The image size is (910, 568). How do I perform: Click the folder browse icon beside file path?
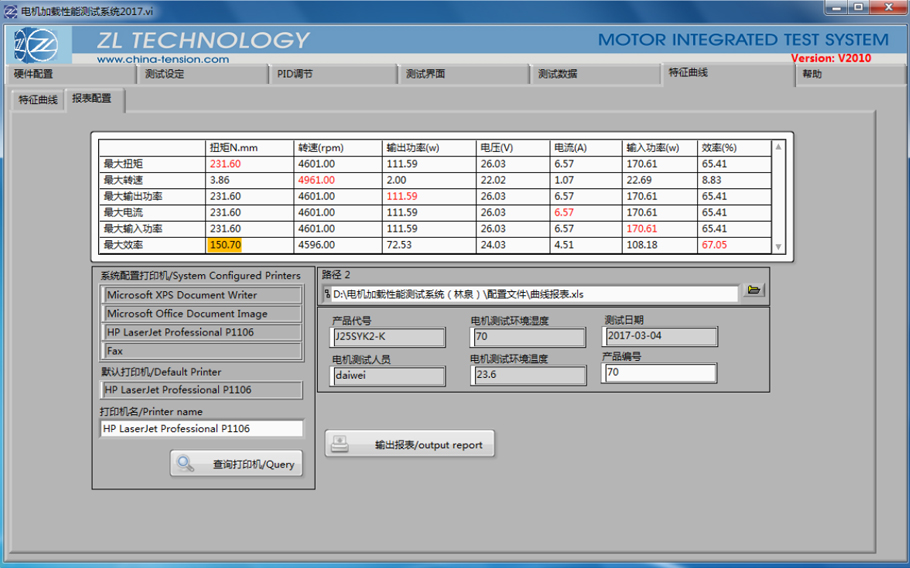pyautogui.click(x=754, y=291)
